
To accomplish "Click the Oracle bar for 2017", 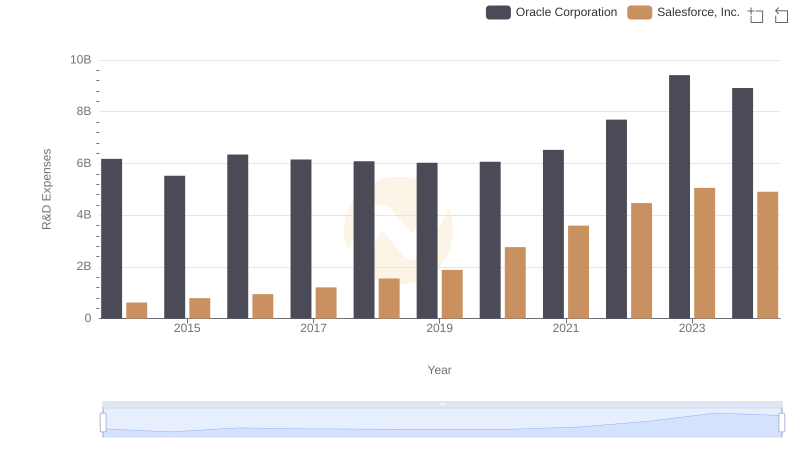I will pyautogui.click(x=301, y=239).
